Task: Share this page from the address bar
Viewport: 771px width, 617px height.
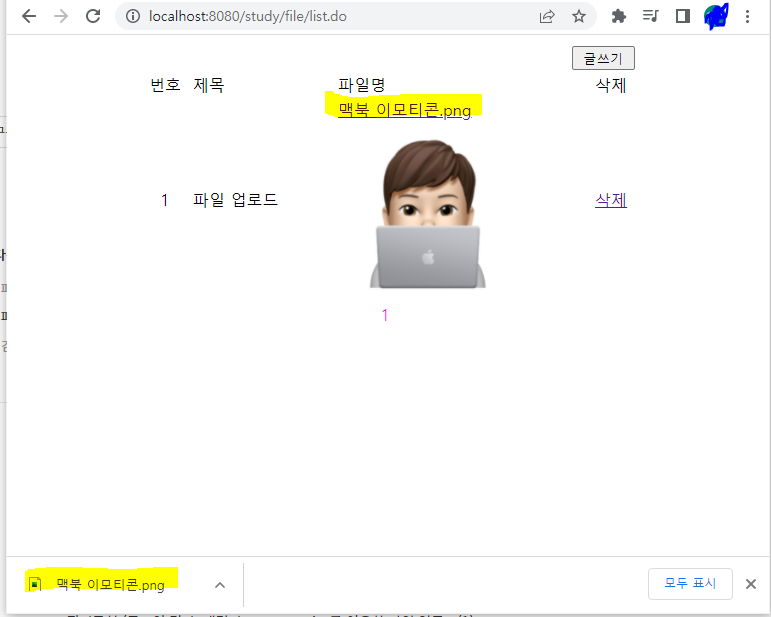Action: coord(547,16)
